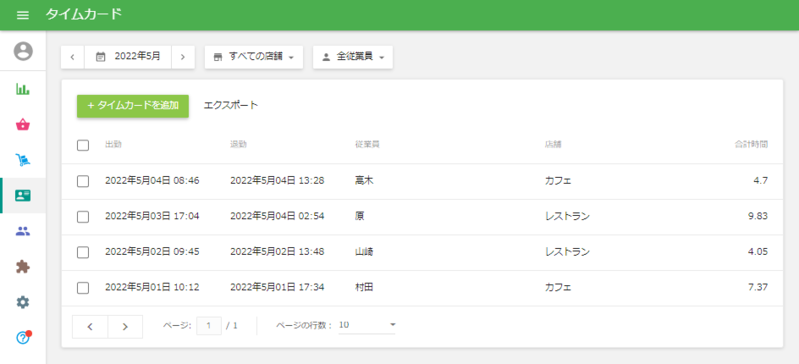
Task: Click the タイムカードを追加 button
Action: pyautogui.click(x=133, y=106)
